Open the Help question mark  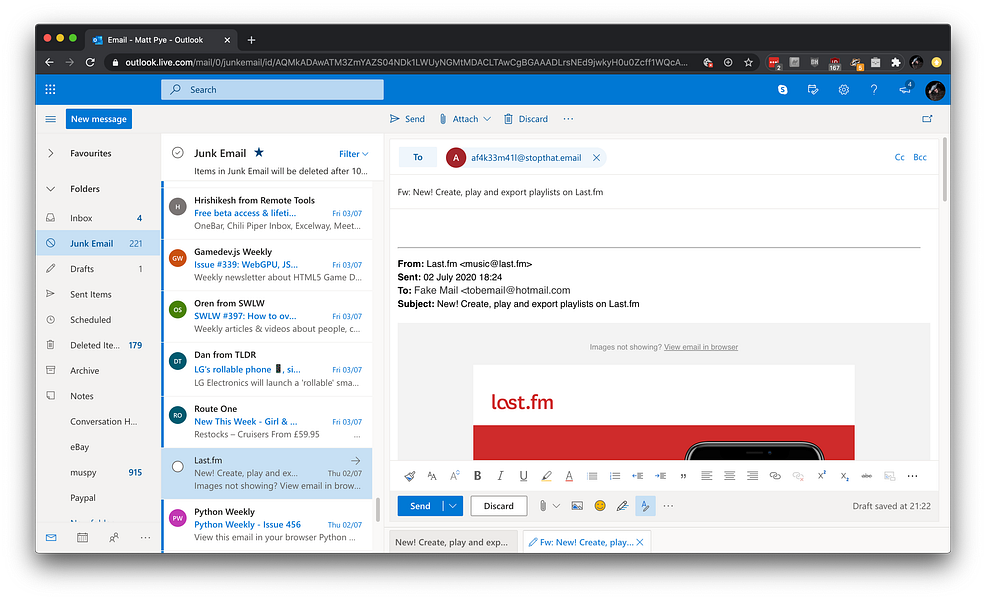[873, 89]
